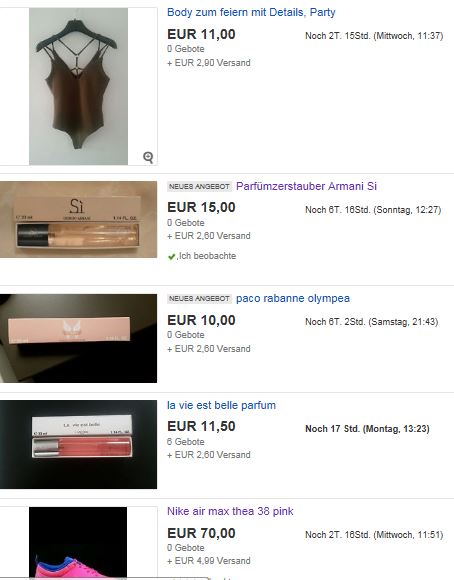The image size is (454, 580).
Task: Click NEUES ANGEBOT badge on Olympea listing
Action: tap(199, 299)
